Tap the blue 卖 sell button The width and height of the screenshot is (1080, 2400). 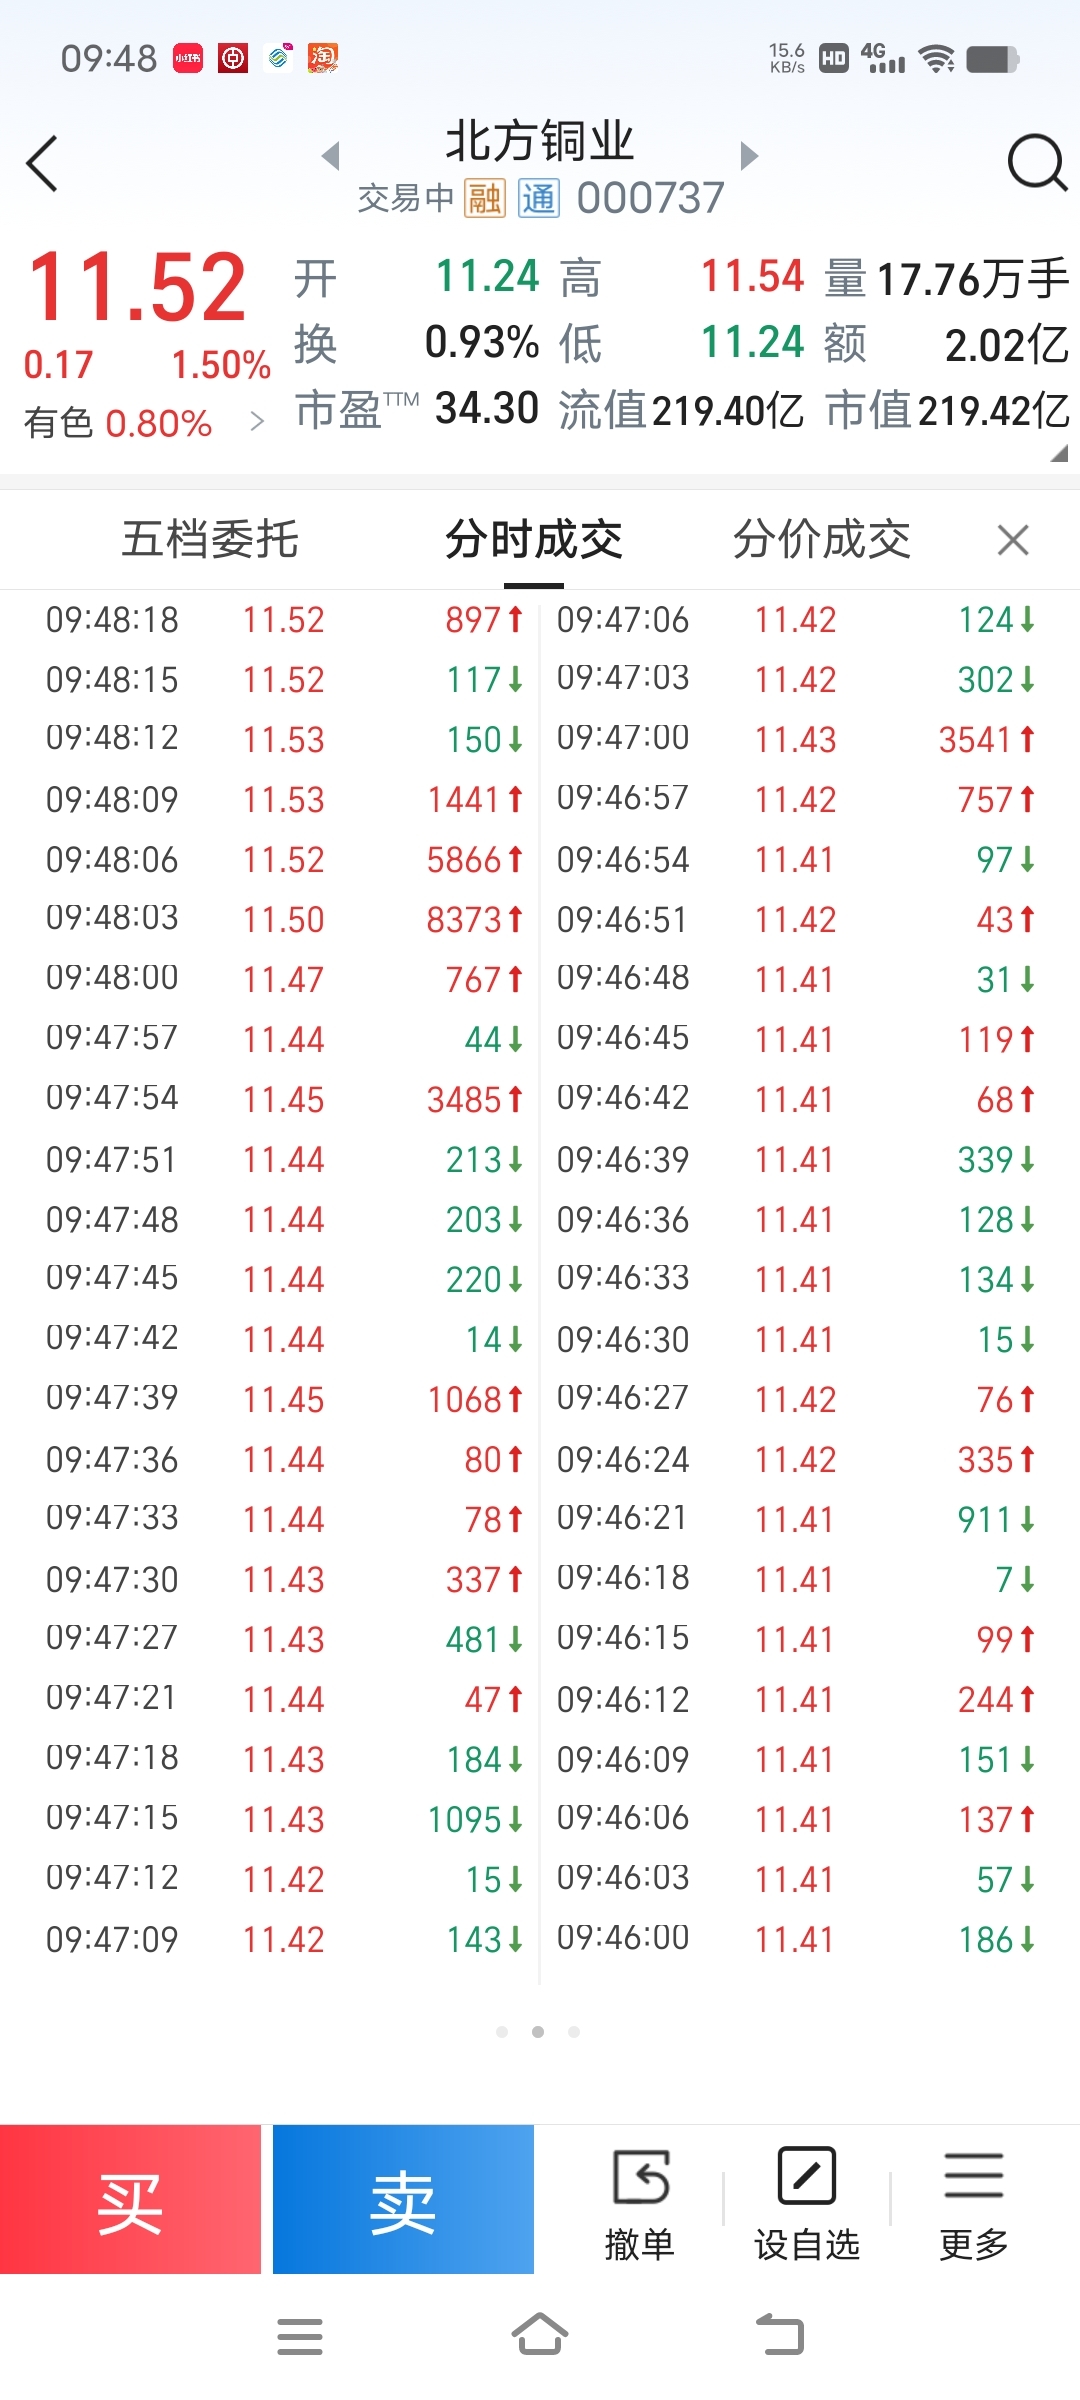(x=403, y=2200)
